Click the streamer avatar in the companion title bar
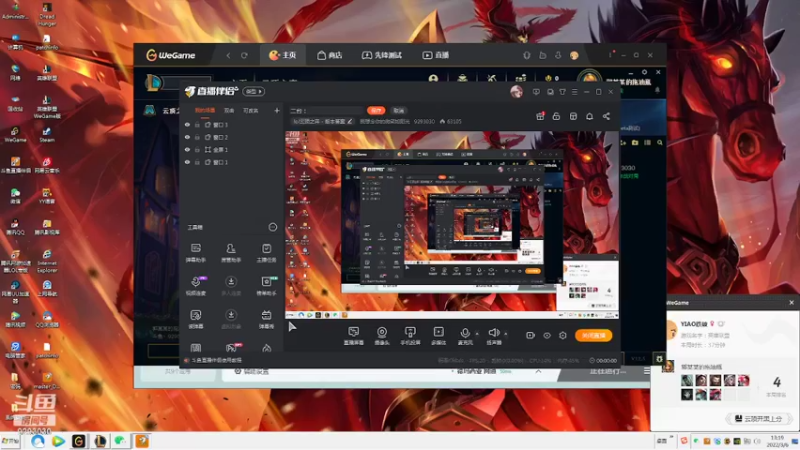Screen dimensions: 800x450 [x=516, y=92]
